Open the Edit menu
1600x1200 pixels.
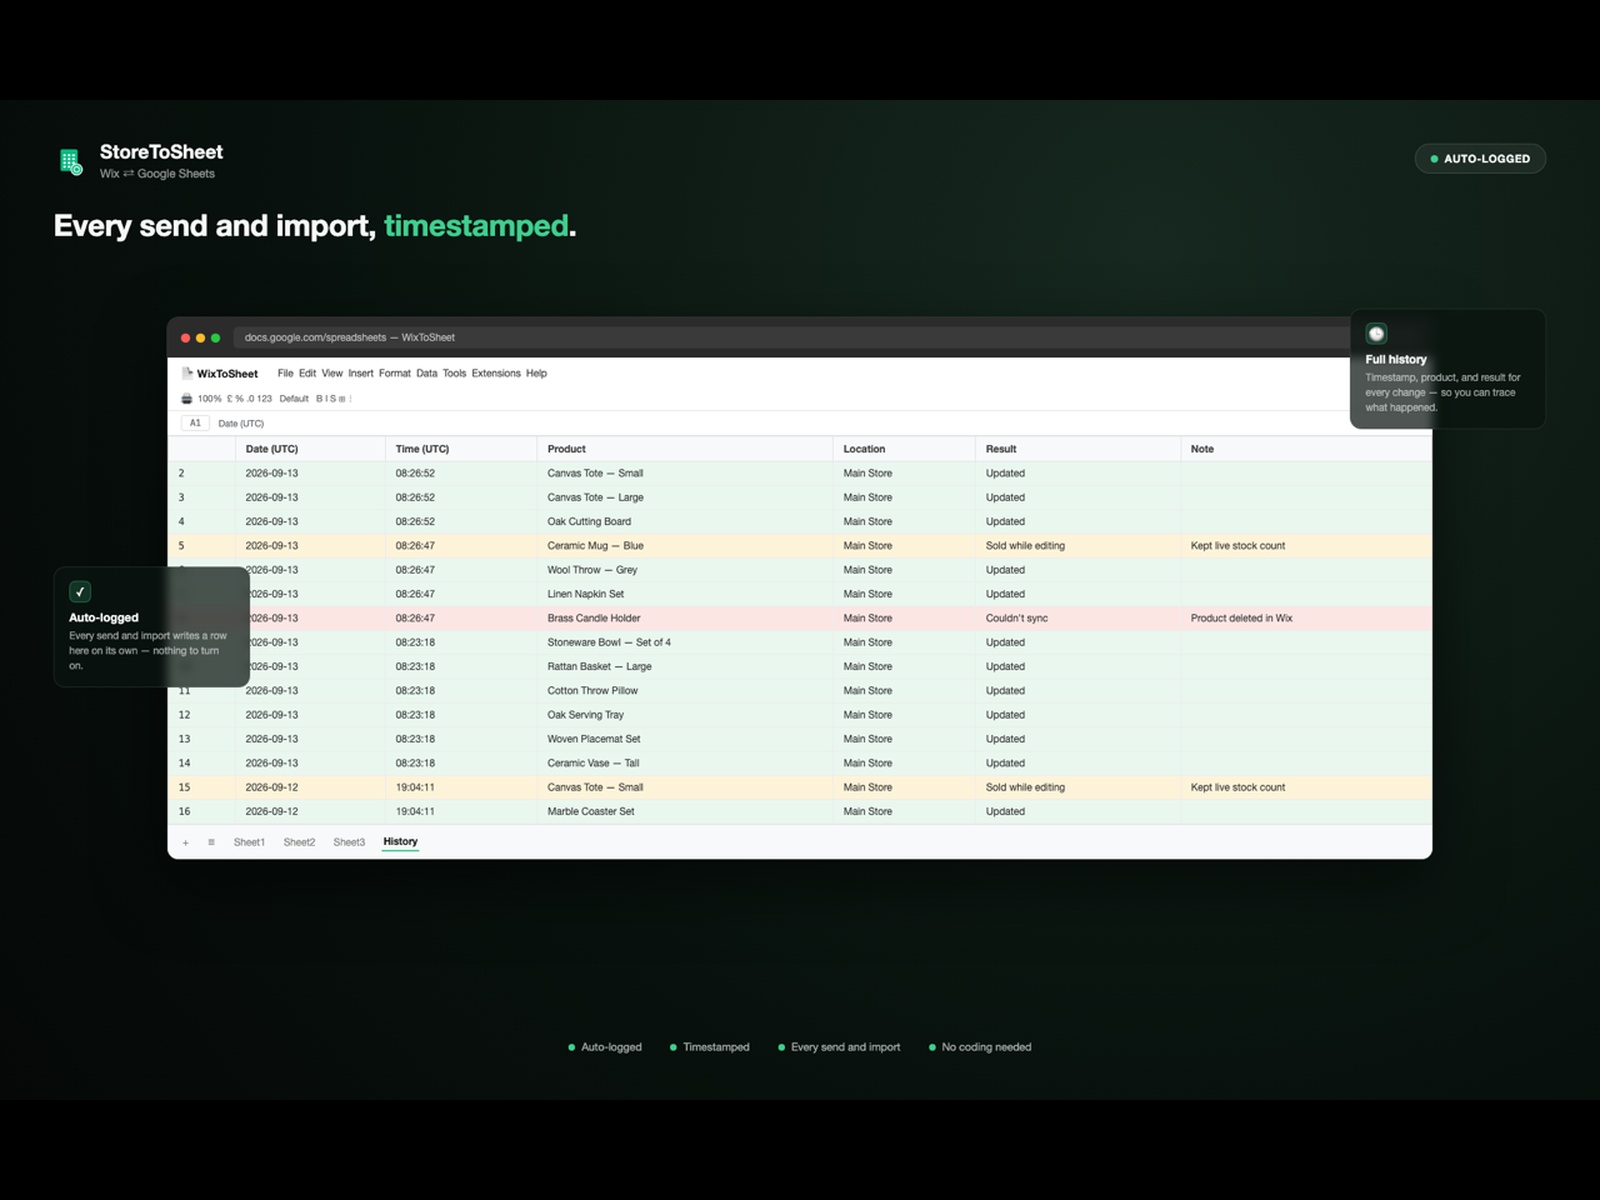[x=307, y=373]
